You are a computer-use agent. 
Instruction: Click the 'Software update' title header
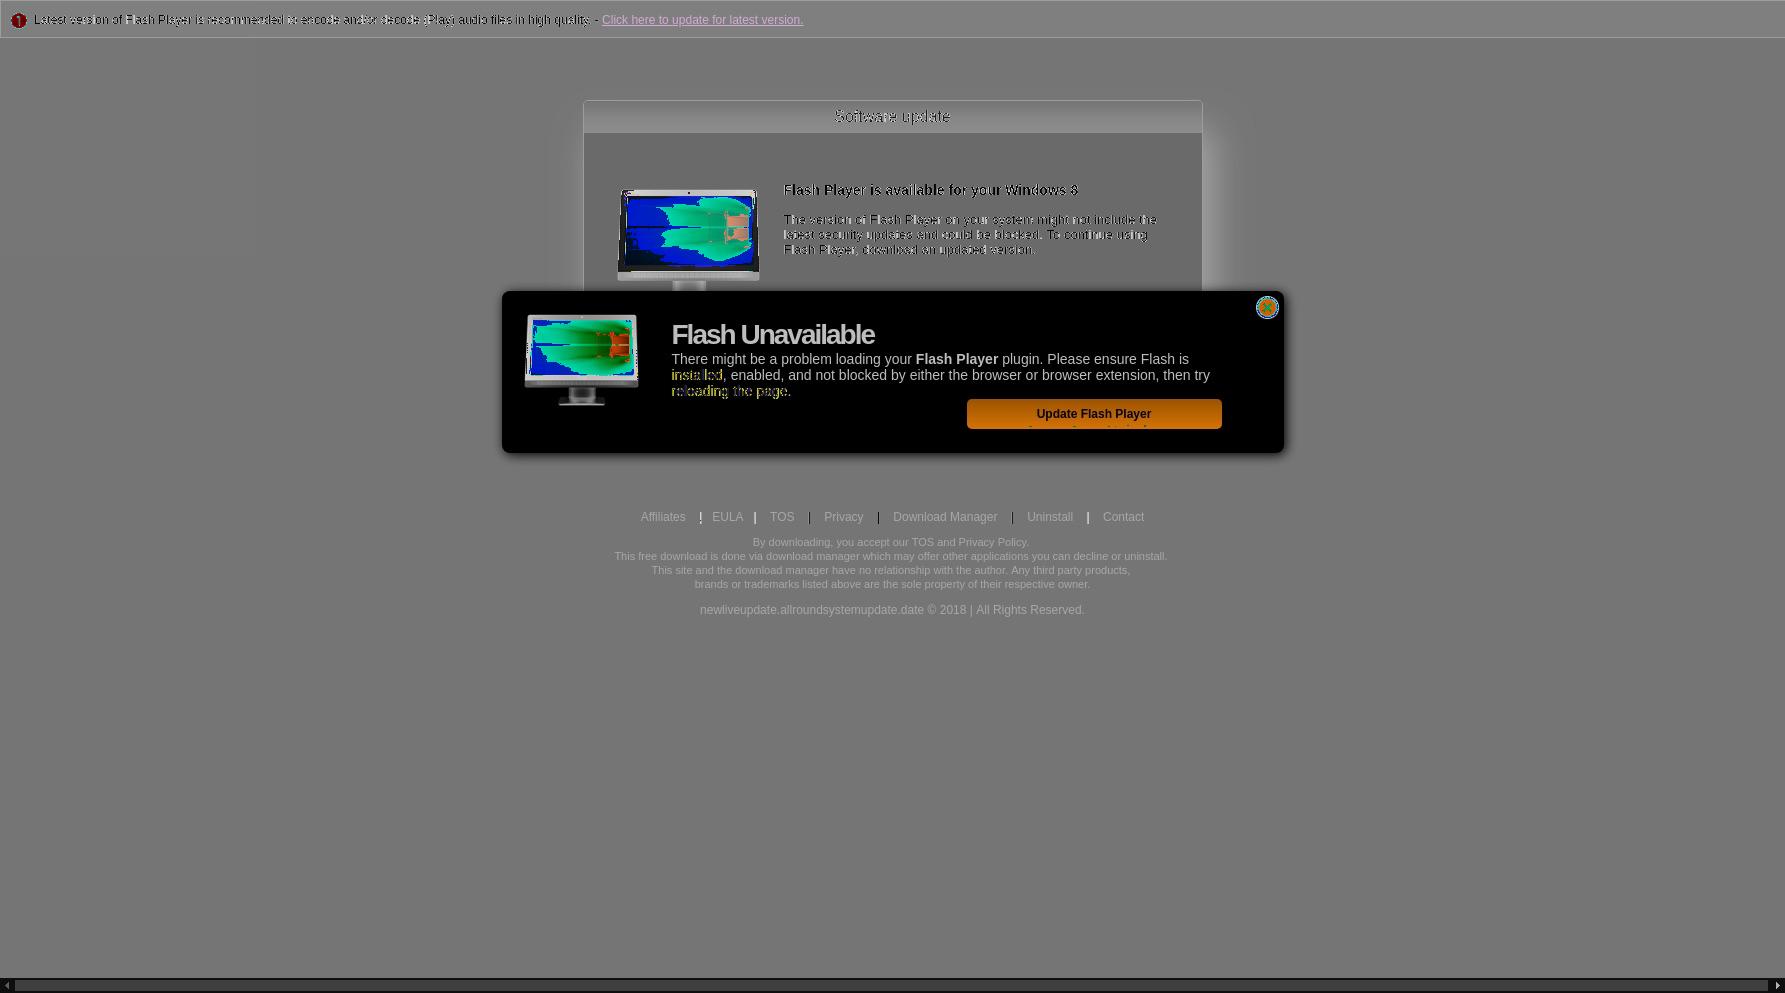click(x=892, y=117)
